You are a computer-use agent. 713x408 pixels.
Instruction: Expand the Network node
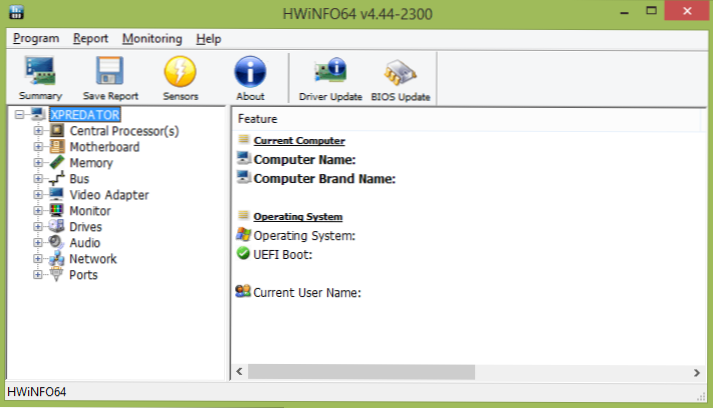(x=38, y=258)
